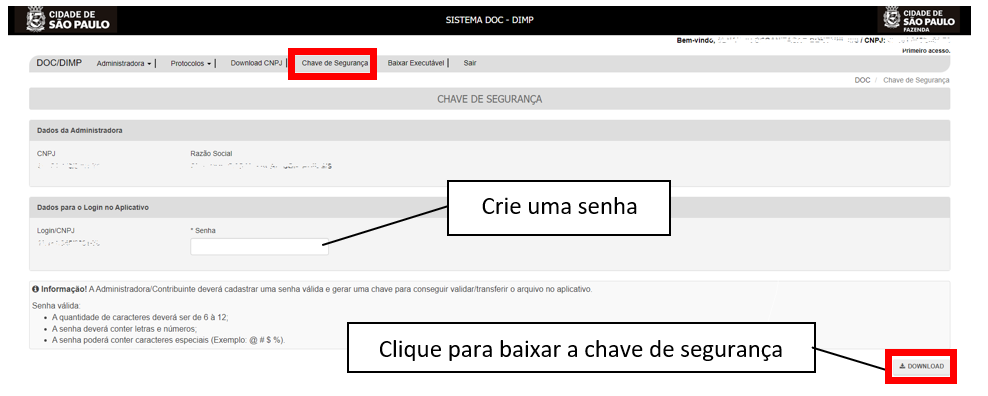The image size is (988, 396).
Task: Click the Dados para o Login panel header
Action: tap(490, 207)
